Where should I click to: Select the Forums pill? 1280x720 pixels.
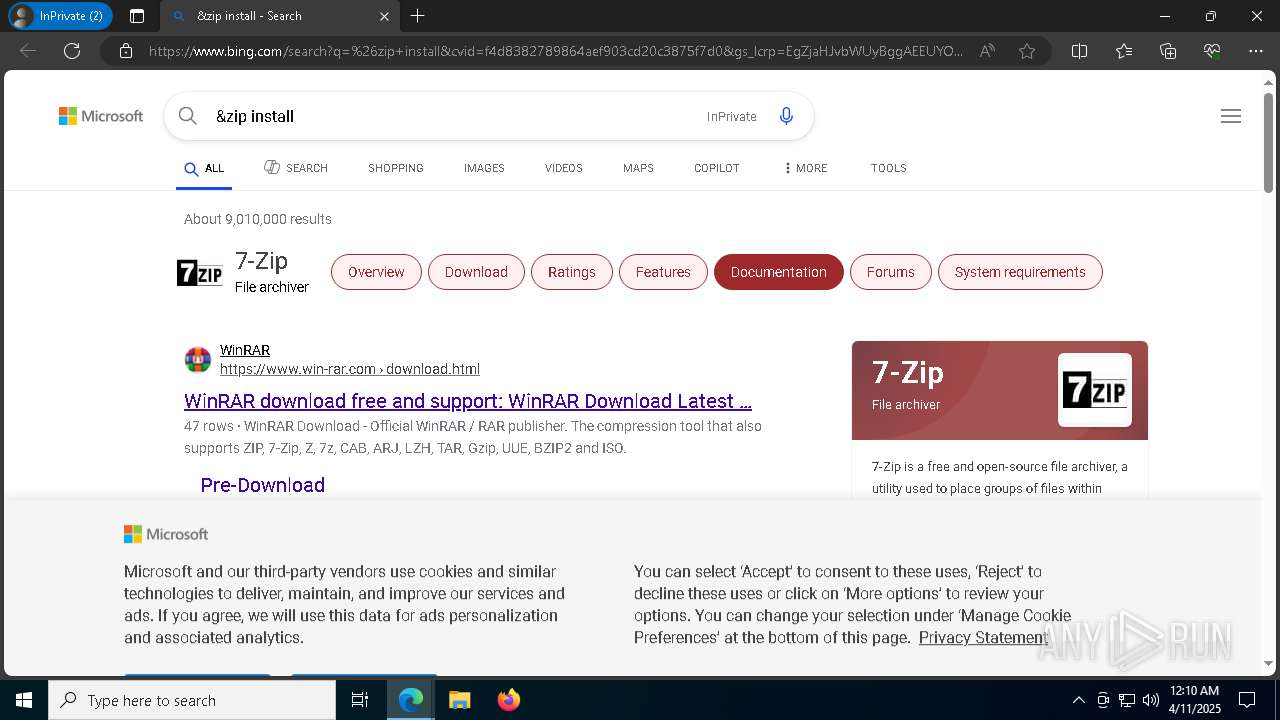[x=891, y=272]
